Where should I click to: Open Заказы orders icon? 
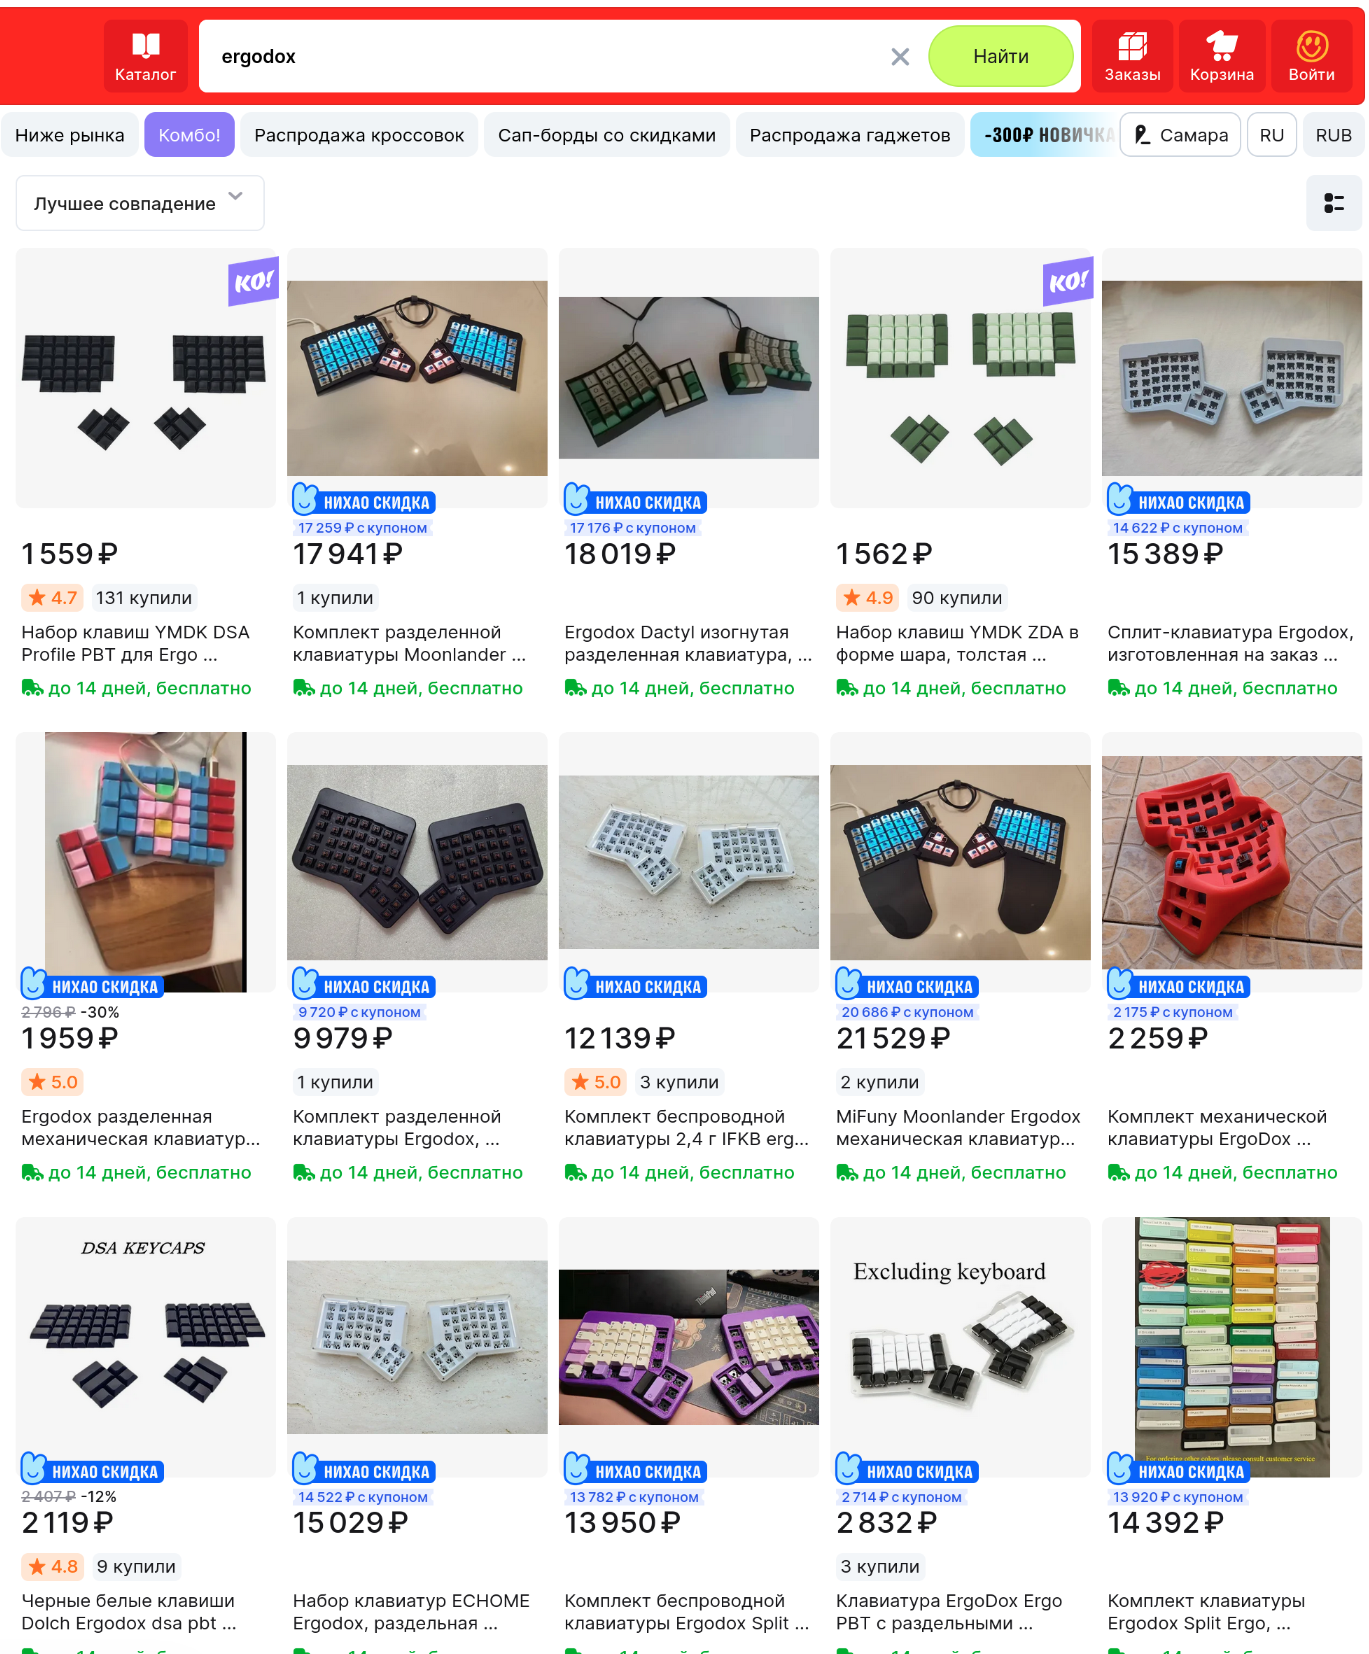pos(1132,56)
